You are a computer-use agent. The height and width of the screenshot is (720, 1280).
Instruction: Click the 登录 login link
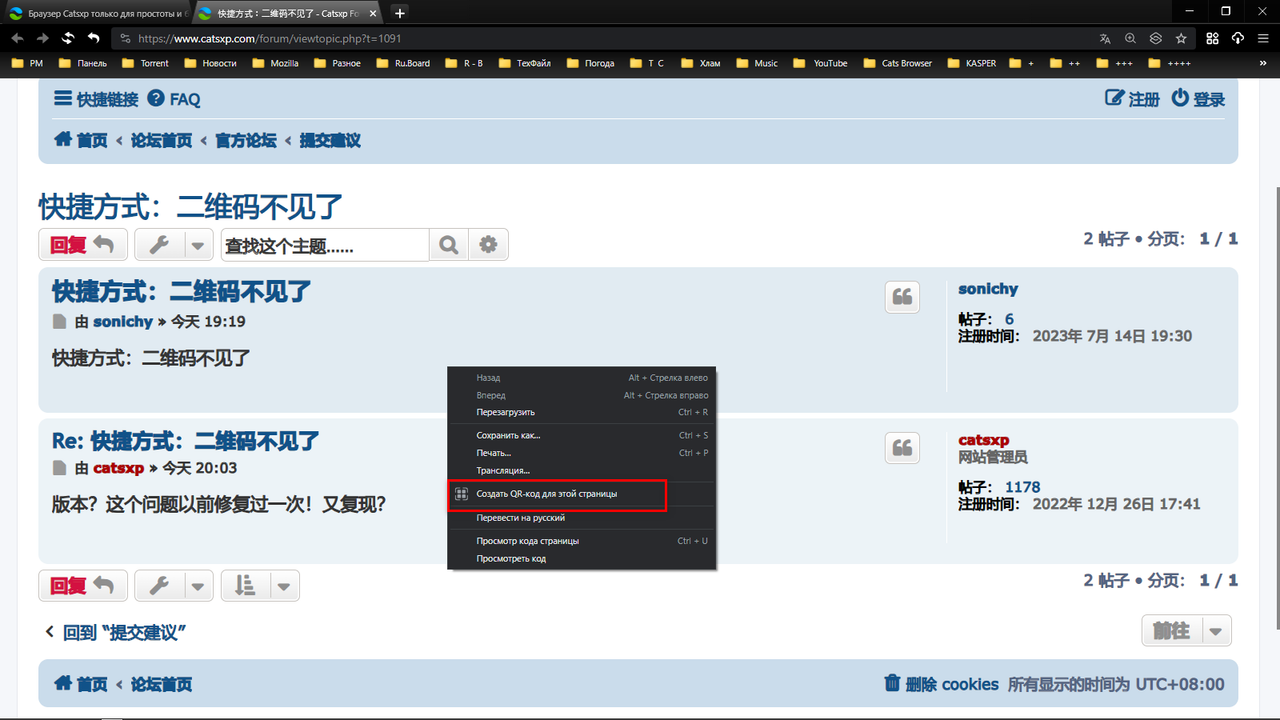click(x=1198, y=99)
